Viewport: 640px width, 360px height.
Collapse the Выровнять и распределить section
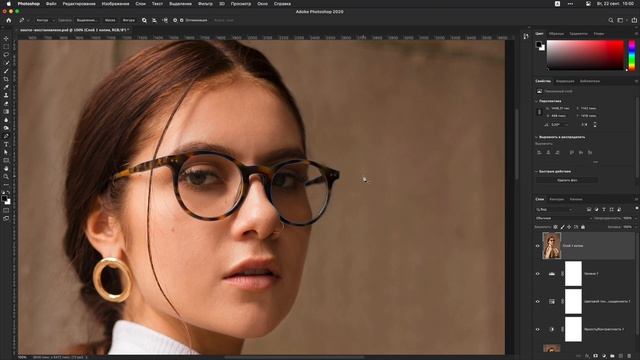tap(536, 137)
